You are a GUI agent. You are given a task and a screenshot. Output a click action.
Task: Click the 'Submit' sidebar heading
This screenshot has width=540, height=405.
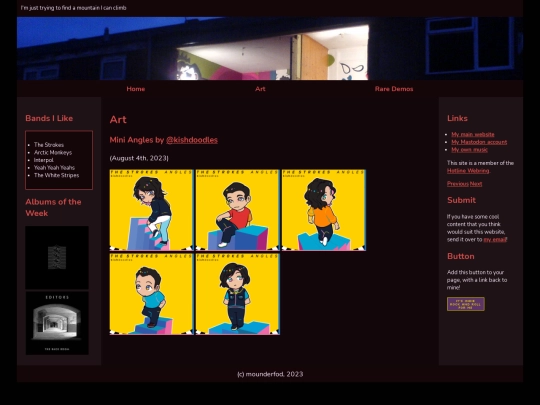pos(461,200)
